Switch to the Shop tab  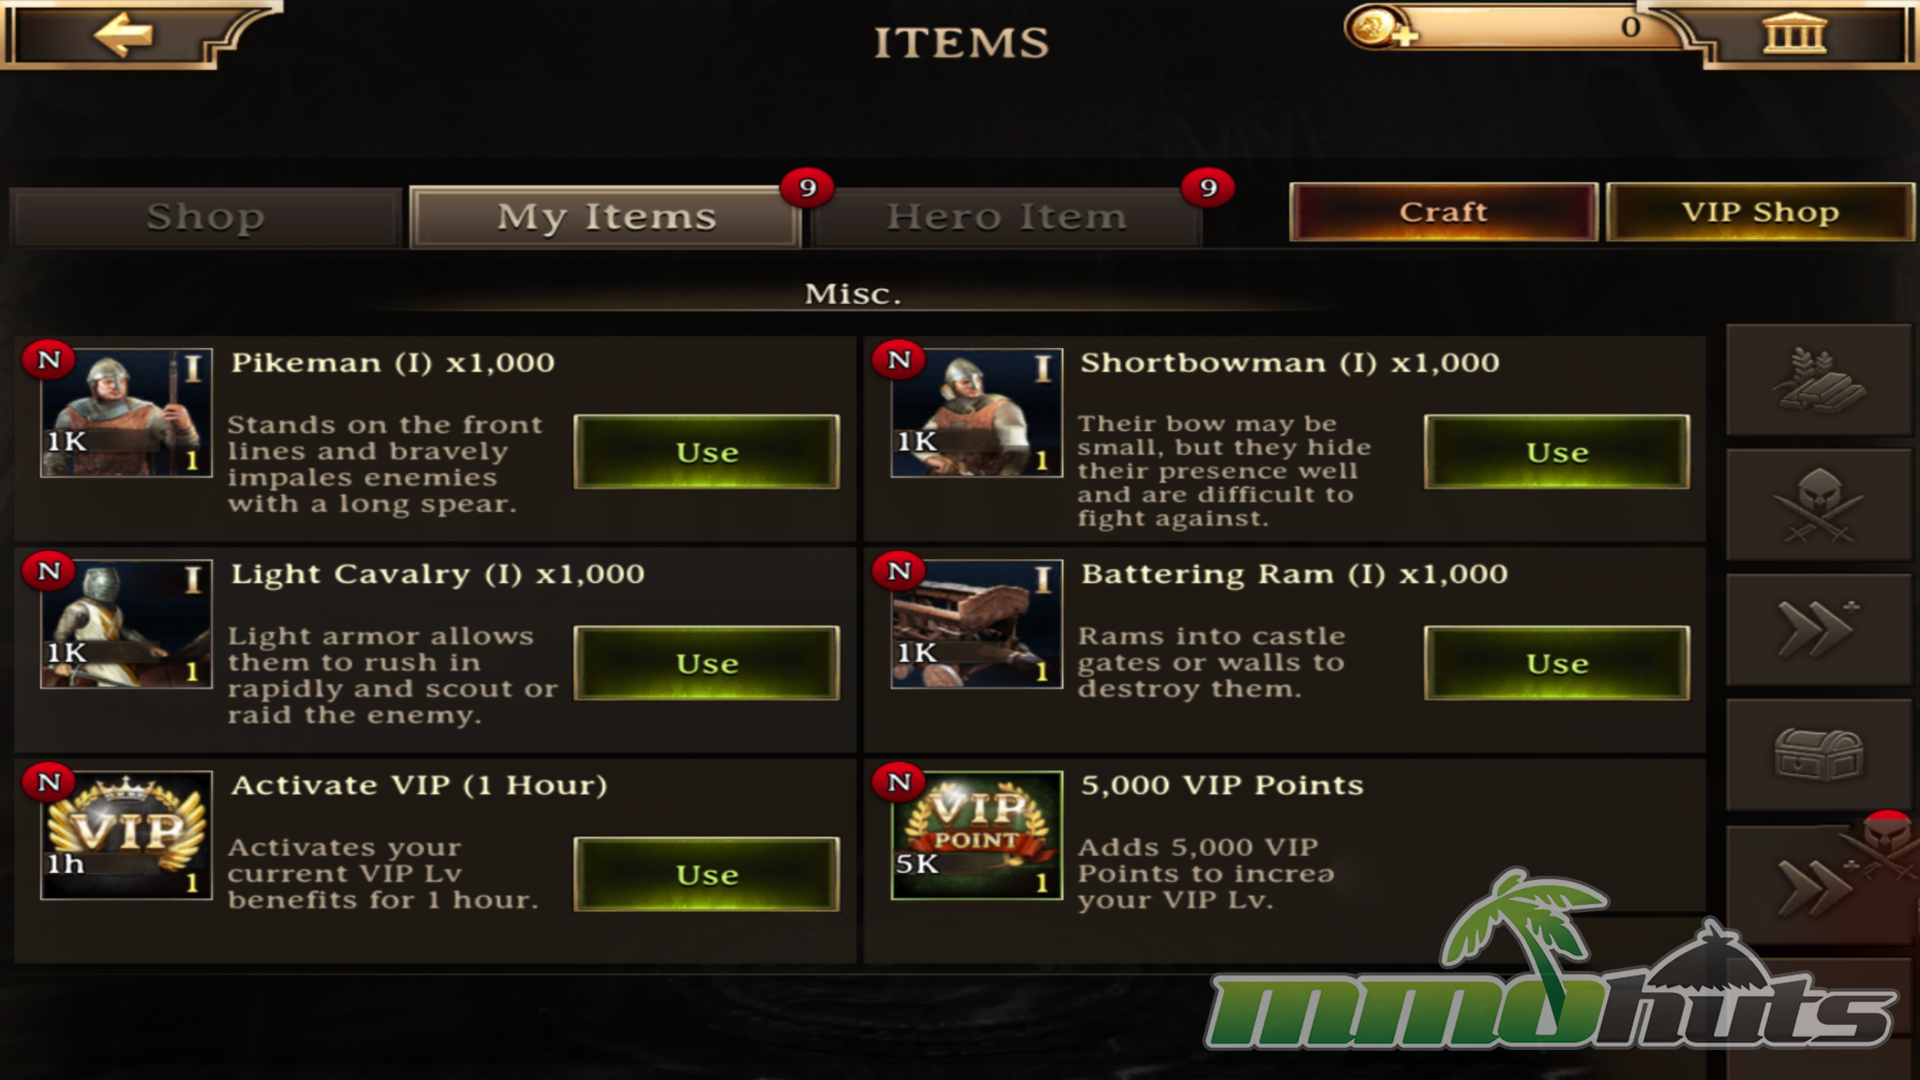206,216
